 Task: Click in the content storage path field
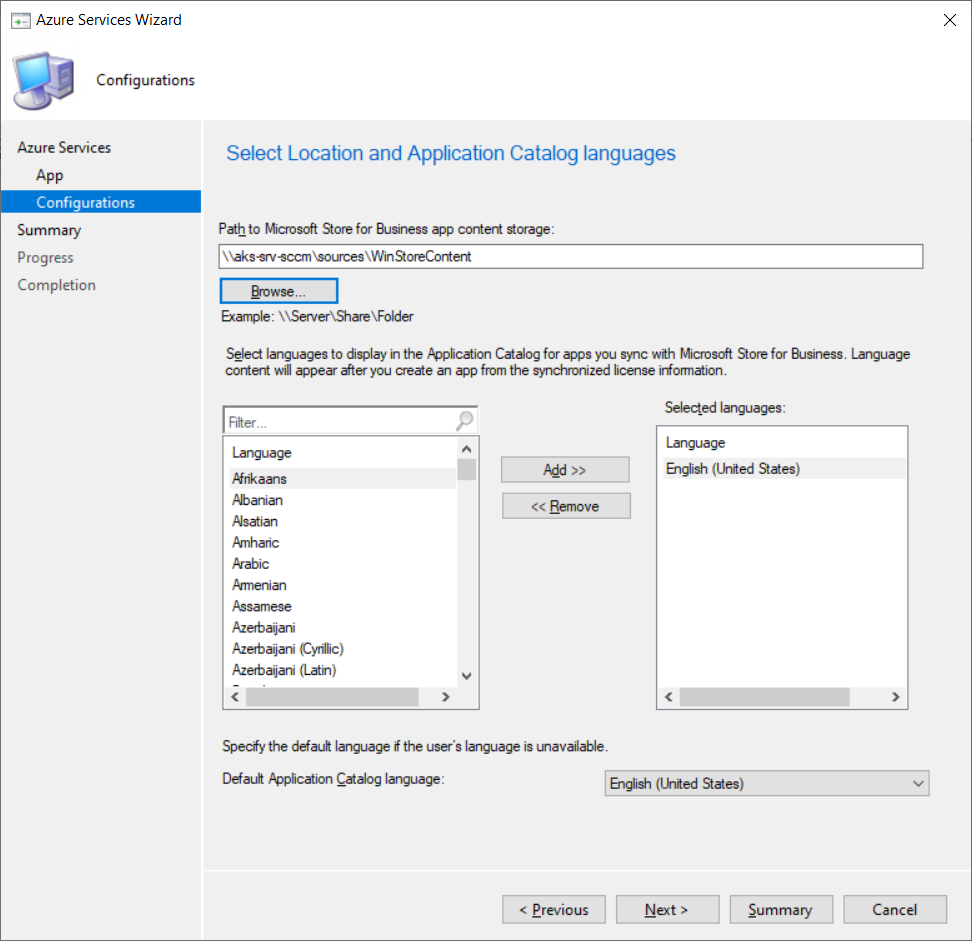(570, 256)
